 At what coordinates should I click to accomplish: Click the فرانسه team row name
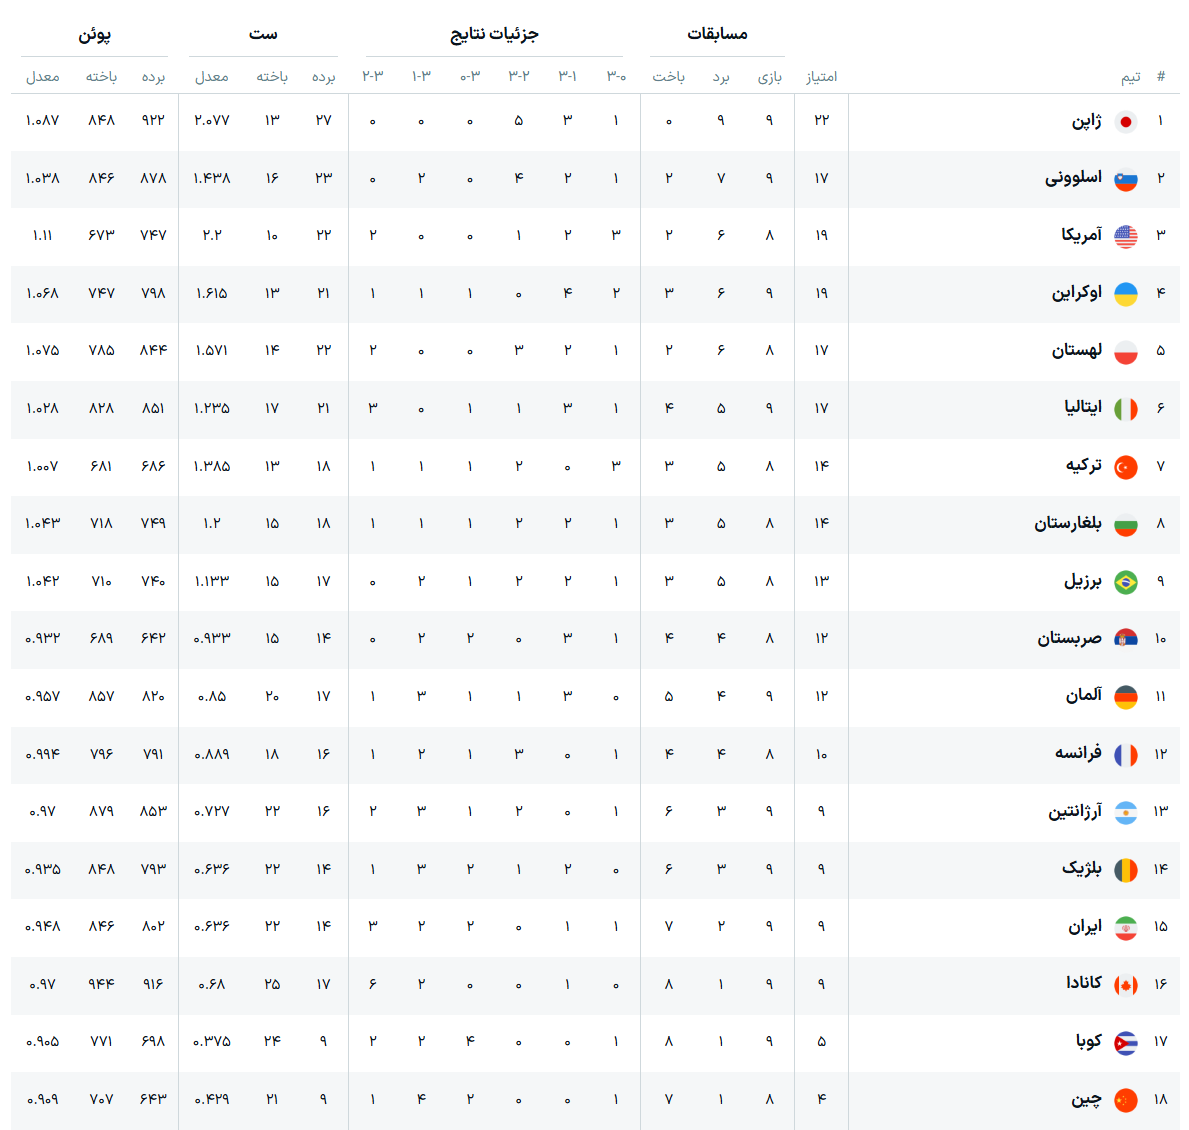(x=1078, y=754)
